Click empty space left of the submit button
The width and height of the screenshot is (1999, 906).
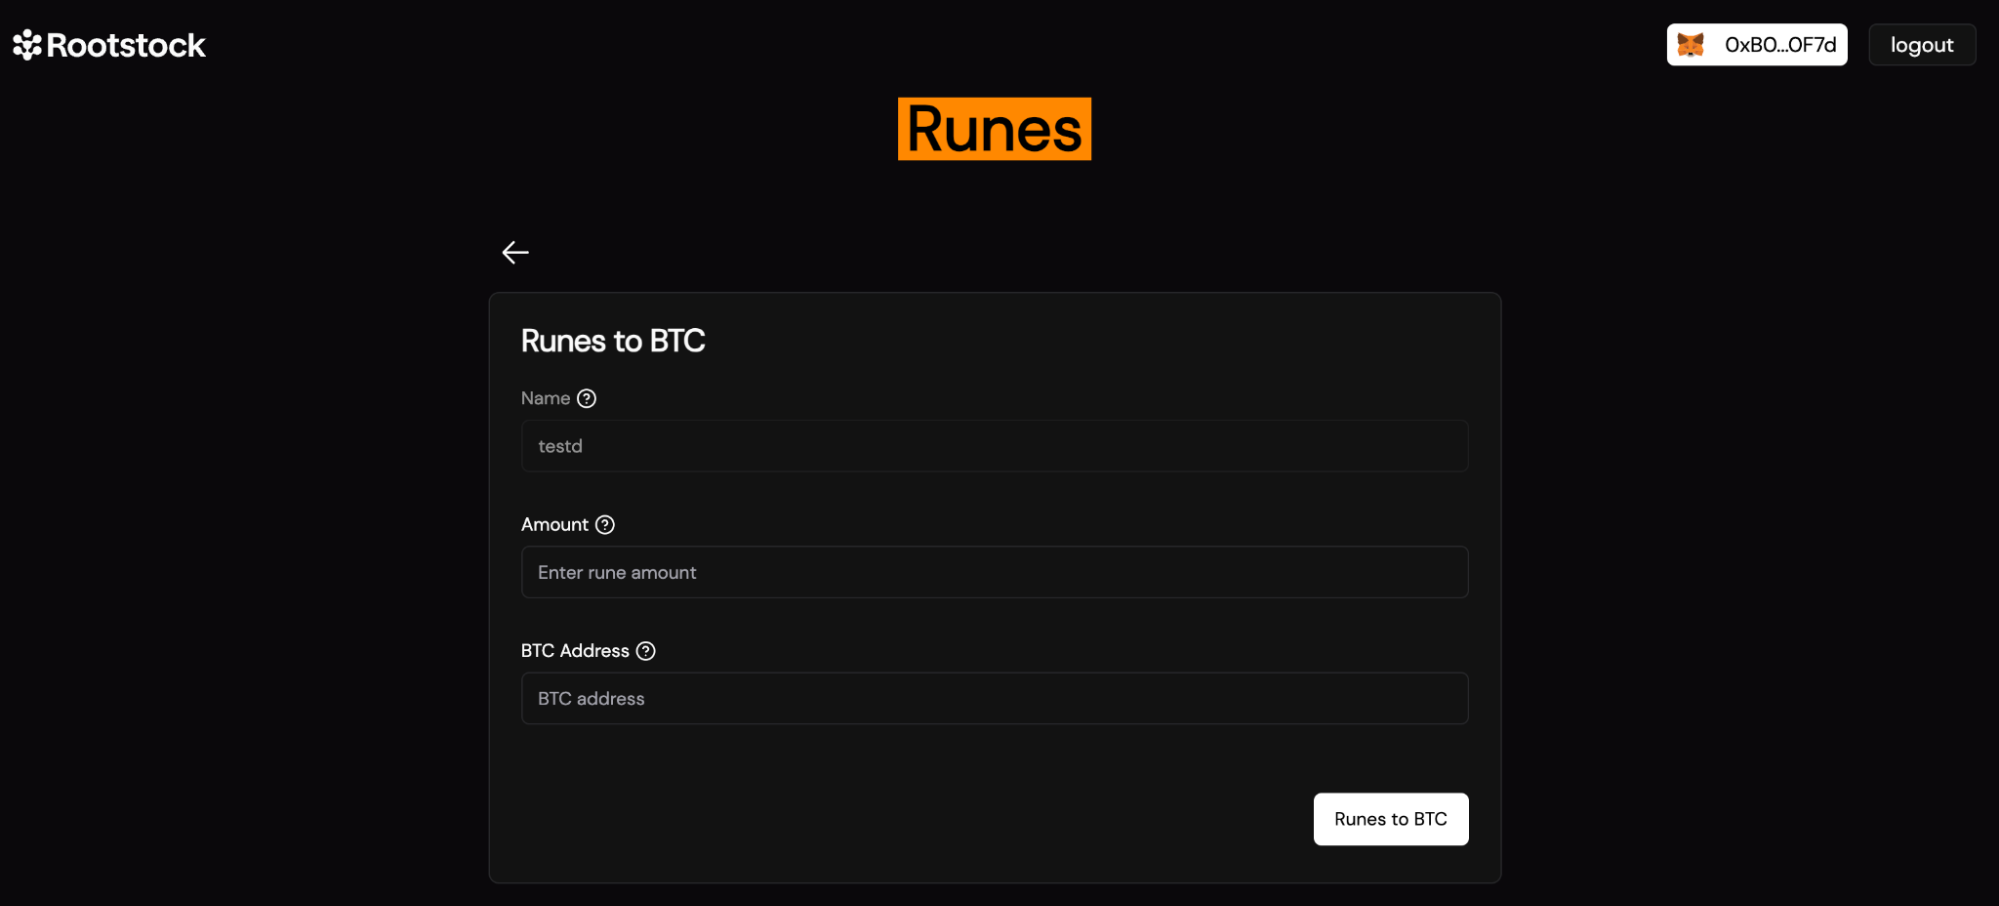coord(900,819)
